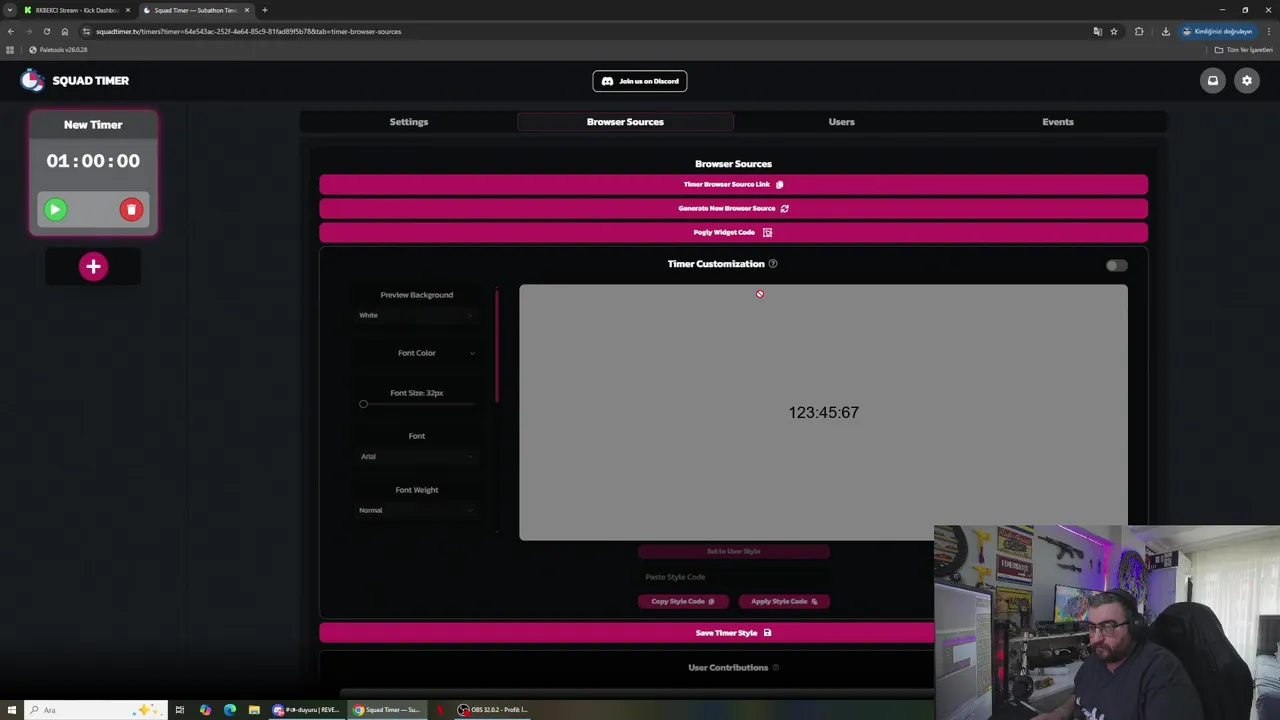Switch to the Settings tab
Image resolution: width=1280 pixels, height=720 pixels.
tap(408, 122)
